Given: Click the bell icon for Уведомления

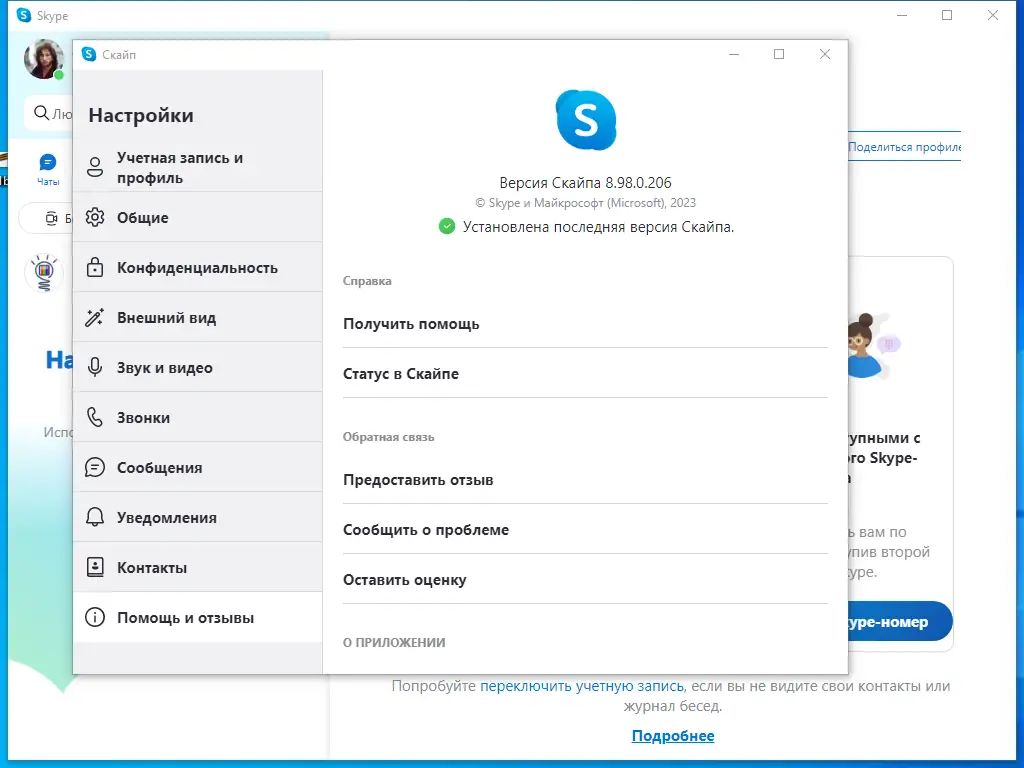Looking at the screenshot, I should click(x=95, y=517).
